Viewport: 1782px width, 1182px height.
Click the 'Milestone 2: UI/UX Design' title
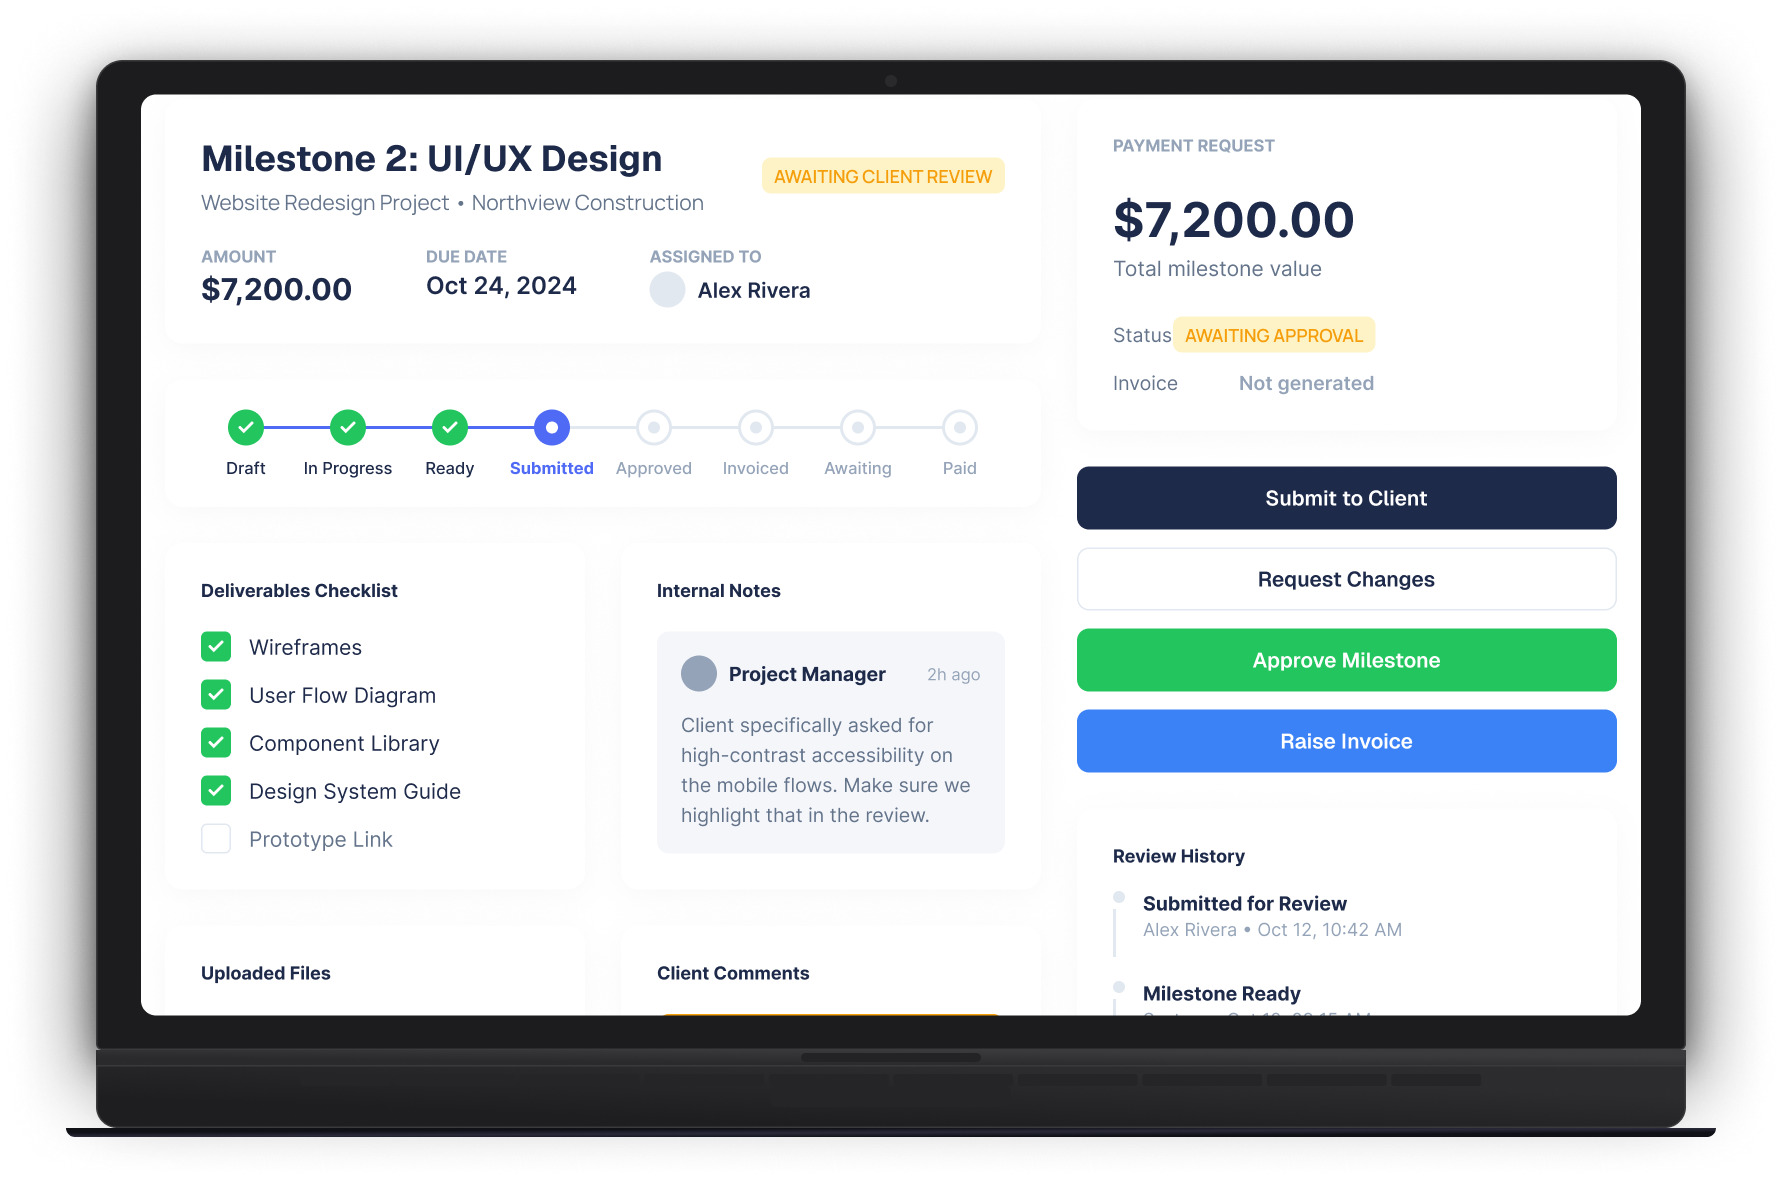(431, 159)
